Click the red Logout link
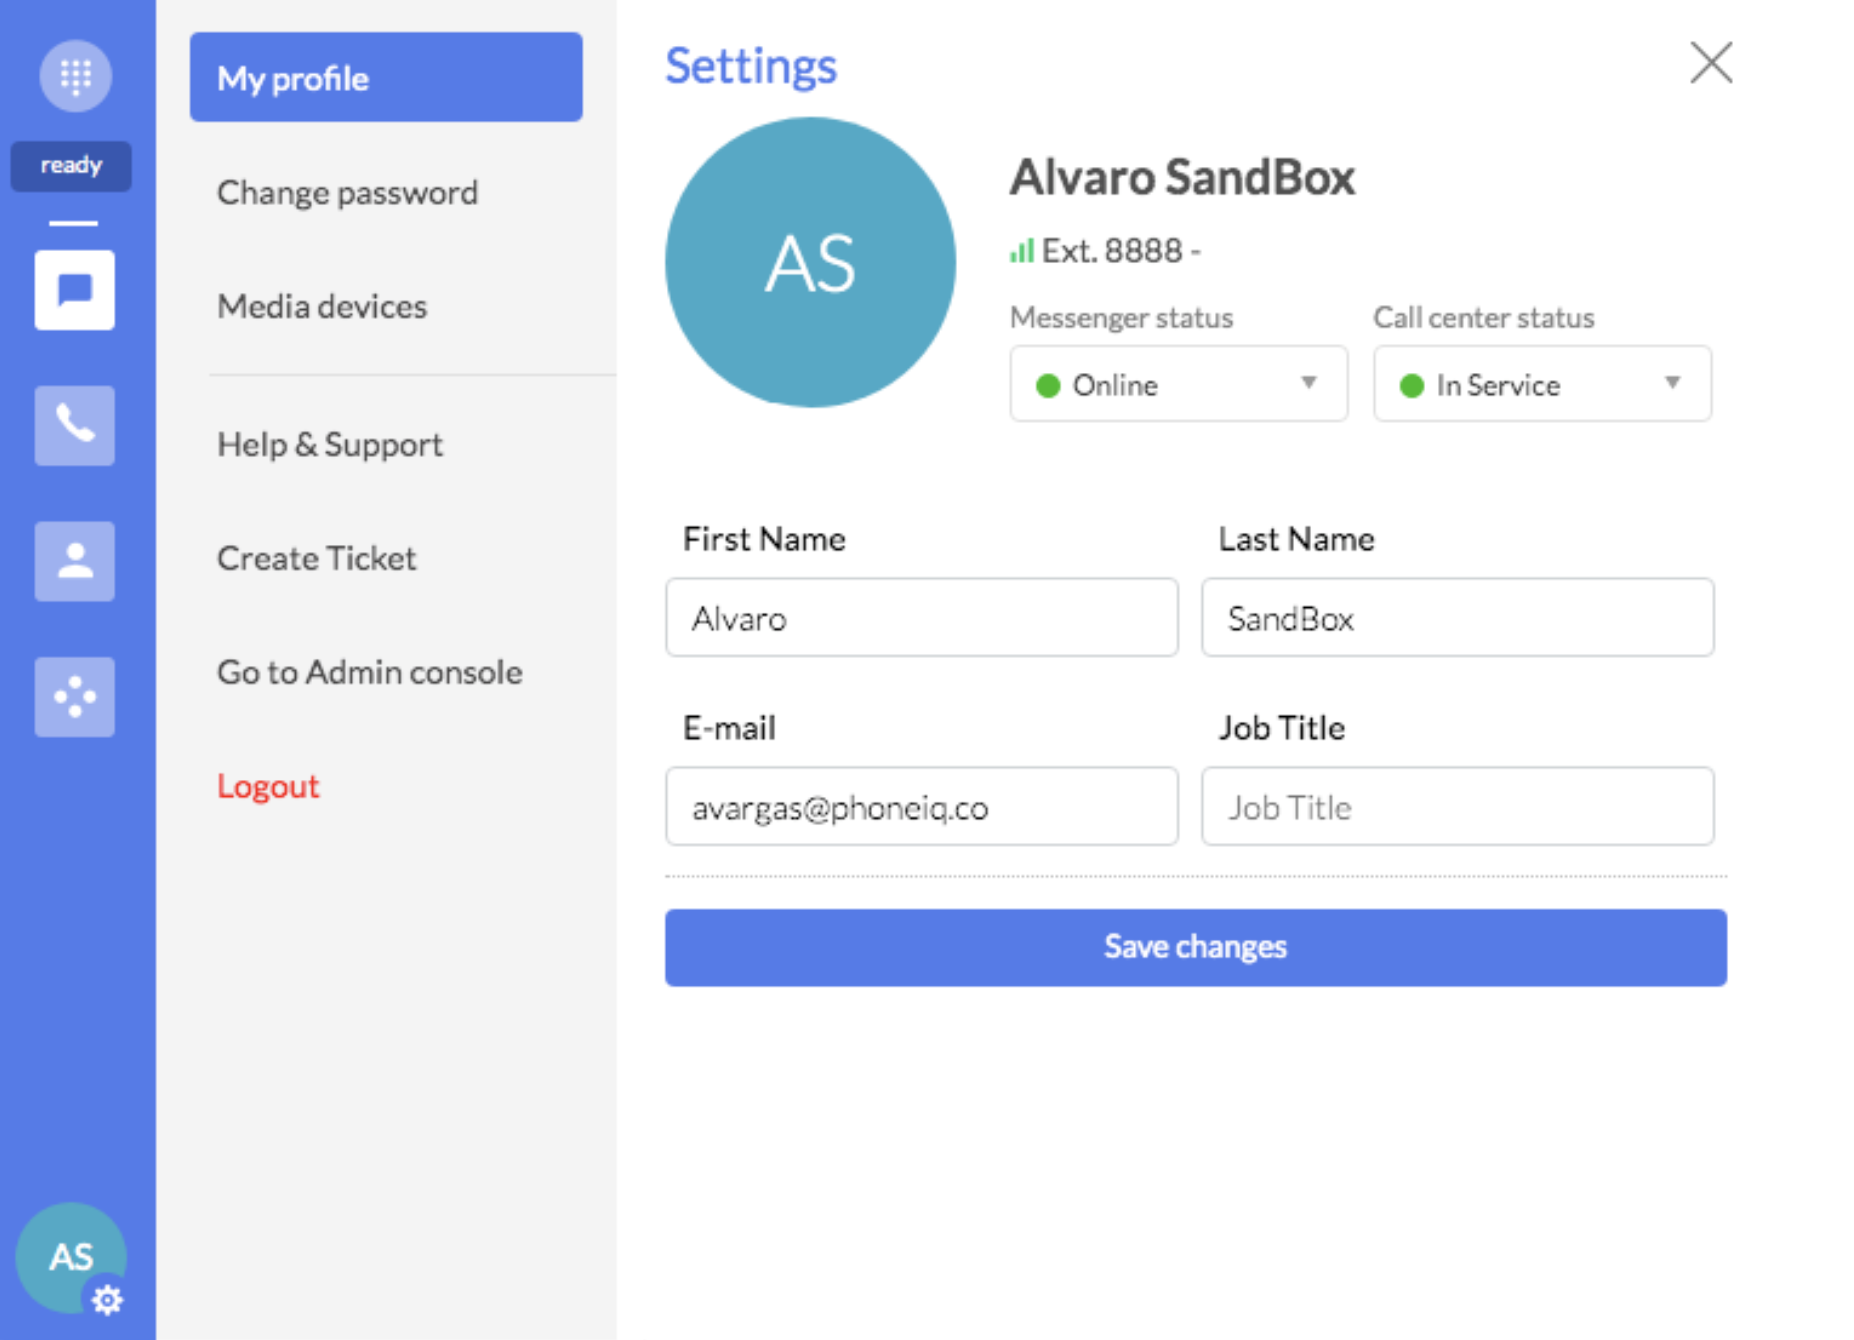 point(268,786)
